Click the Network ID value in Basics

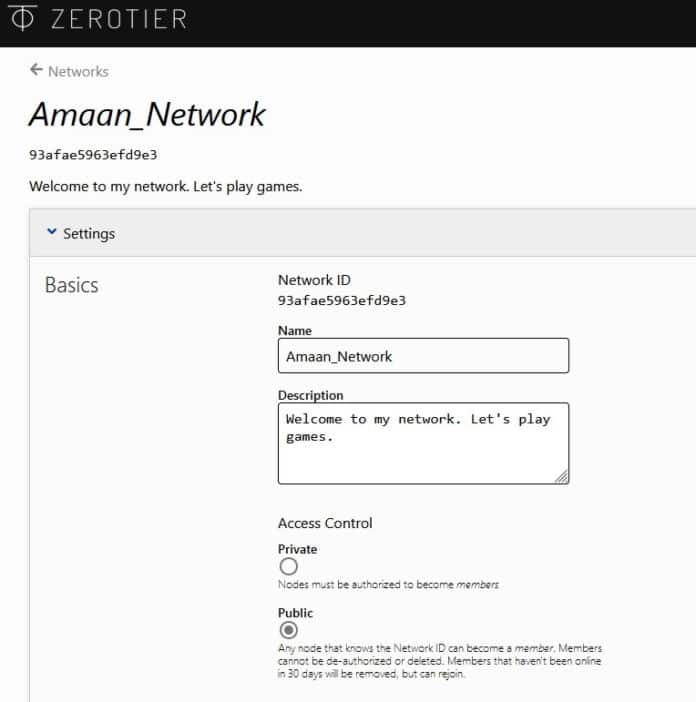click(341, 300)
